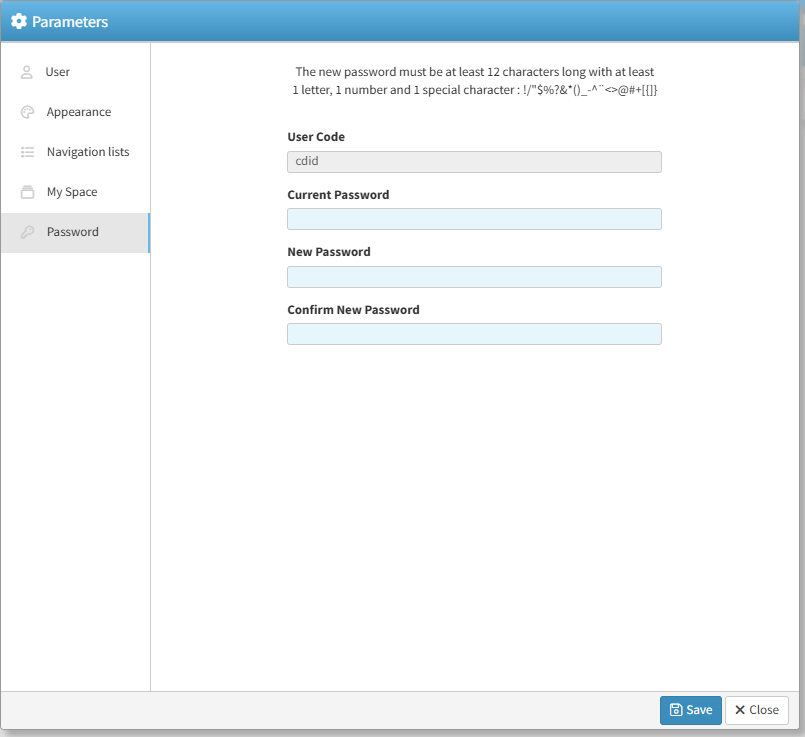Click the Parameters gear icon in header
Image resolution: width=805 pixels, height=737 pixels.
[19, 22]
